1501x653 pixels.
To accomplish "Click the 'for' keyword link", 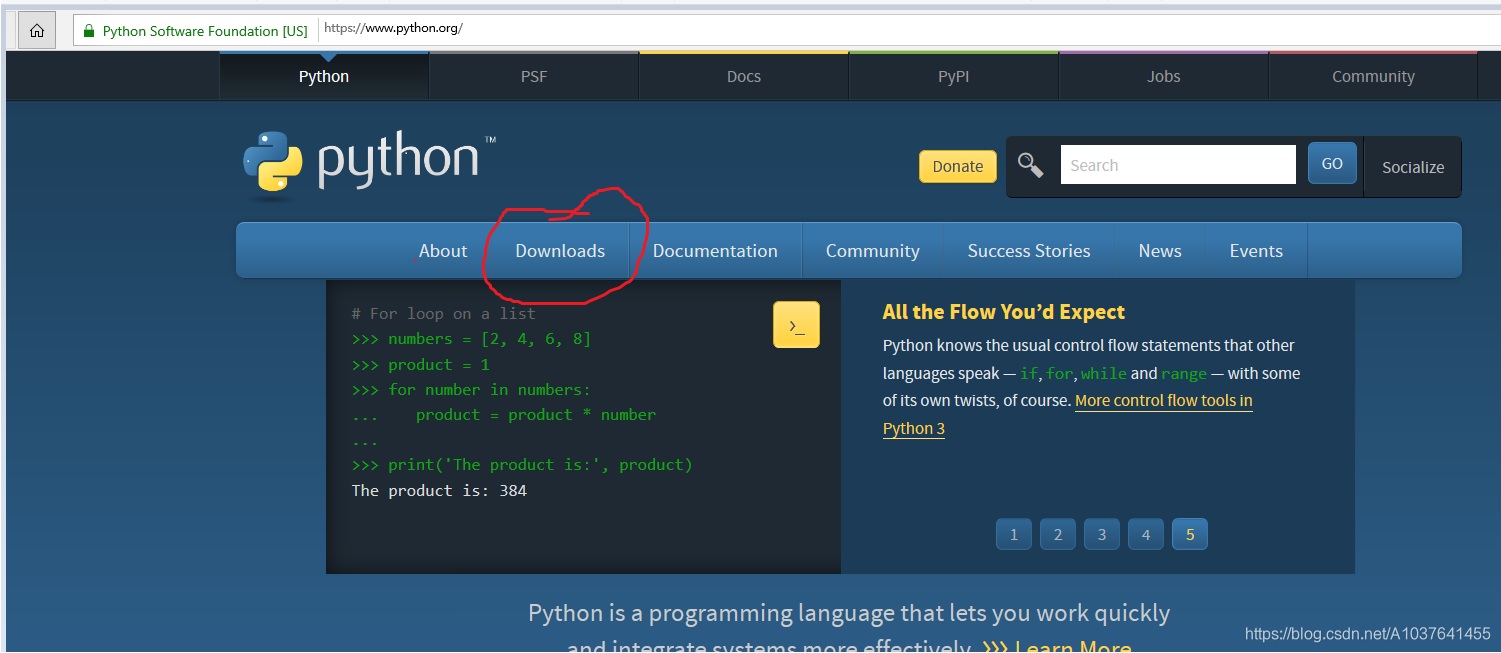I will 1059,374.
